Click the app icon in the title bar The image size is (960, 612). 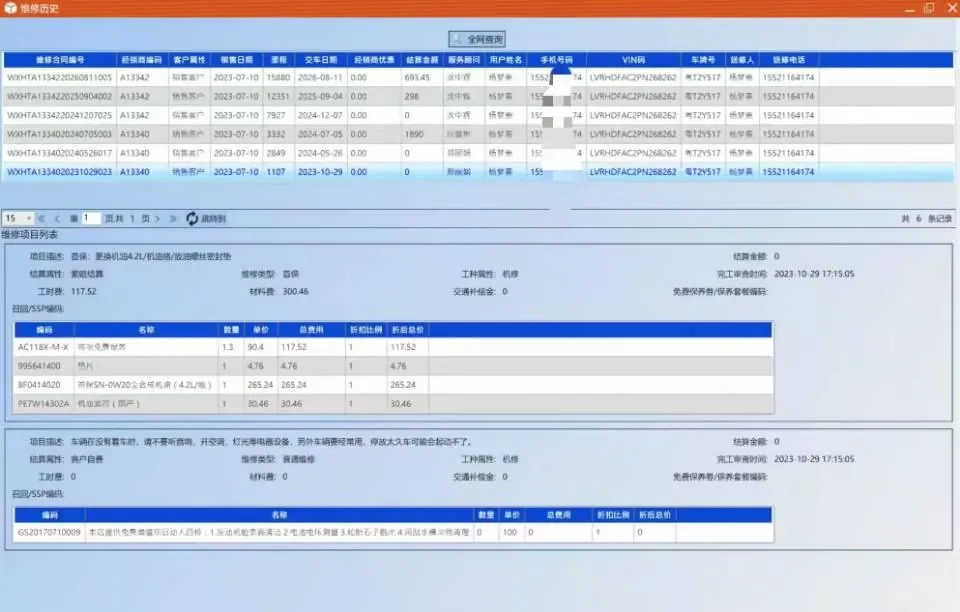10,8
